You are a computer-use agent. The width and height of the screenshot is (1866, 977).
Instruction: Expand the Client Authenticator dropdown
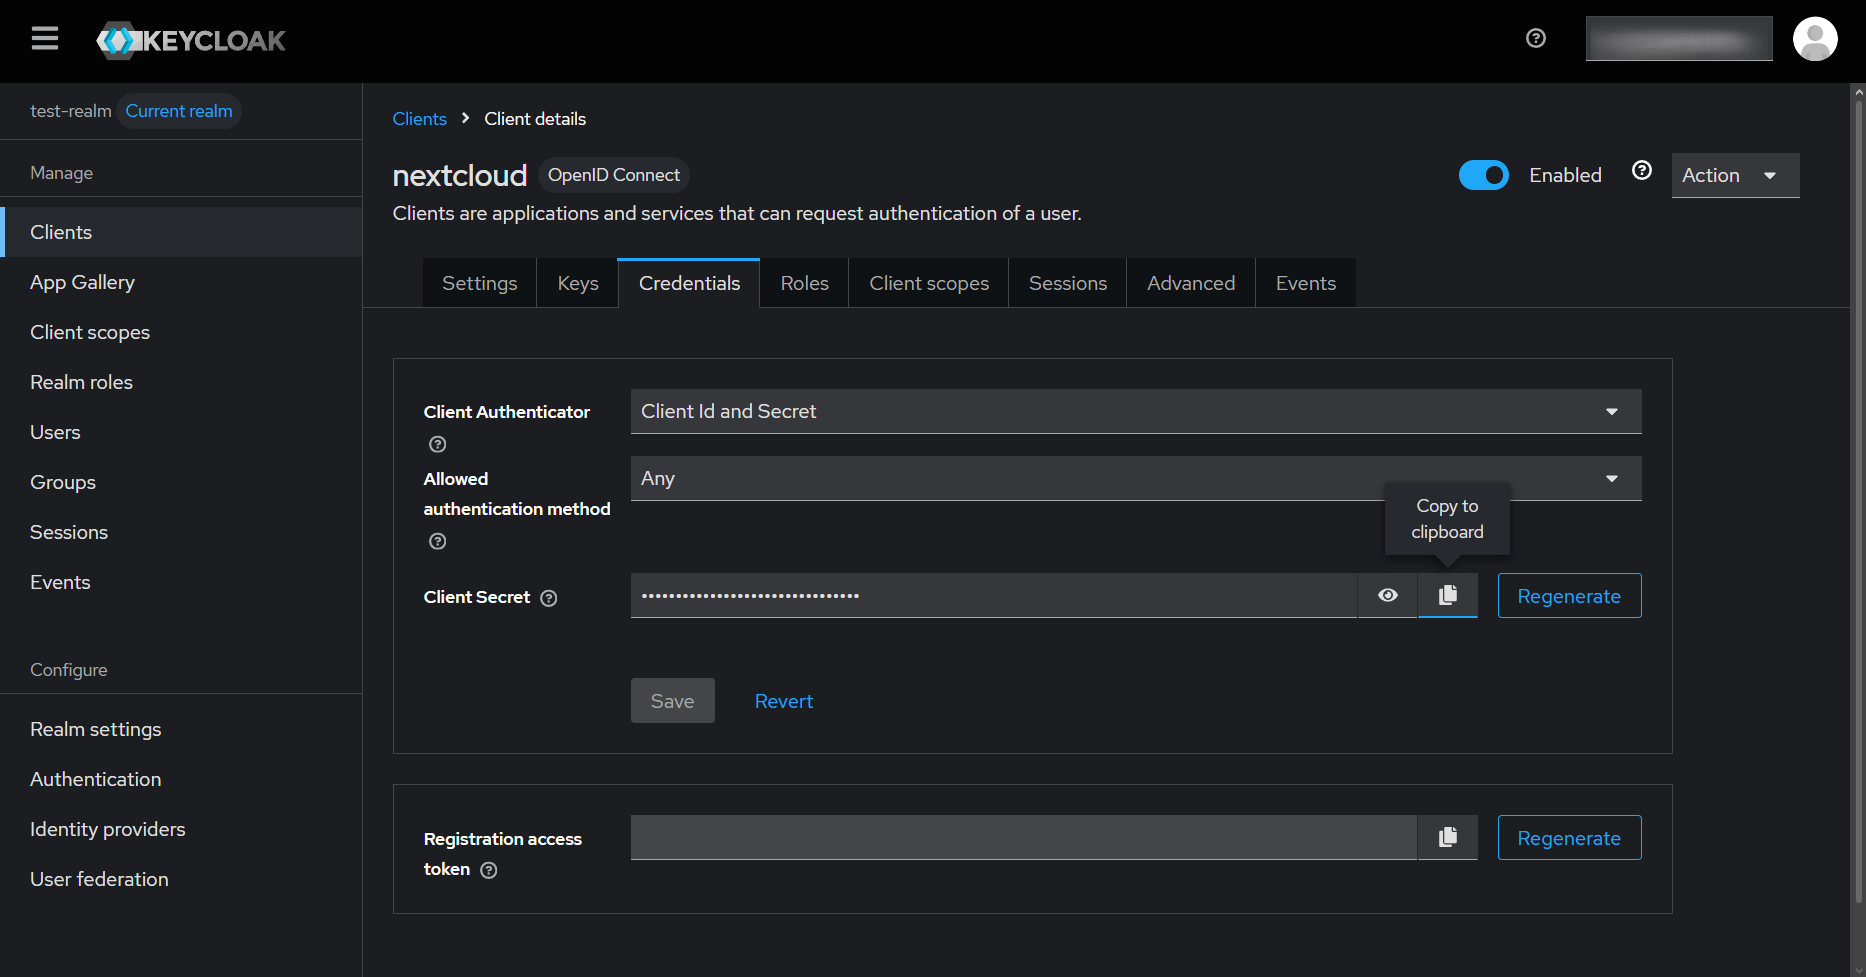[x=1136, y=411]
